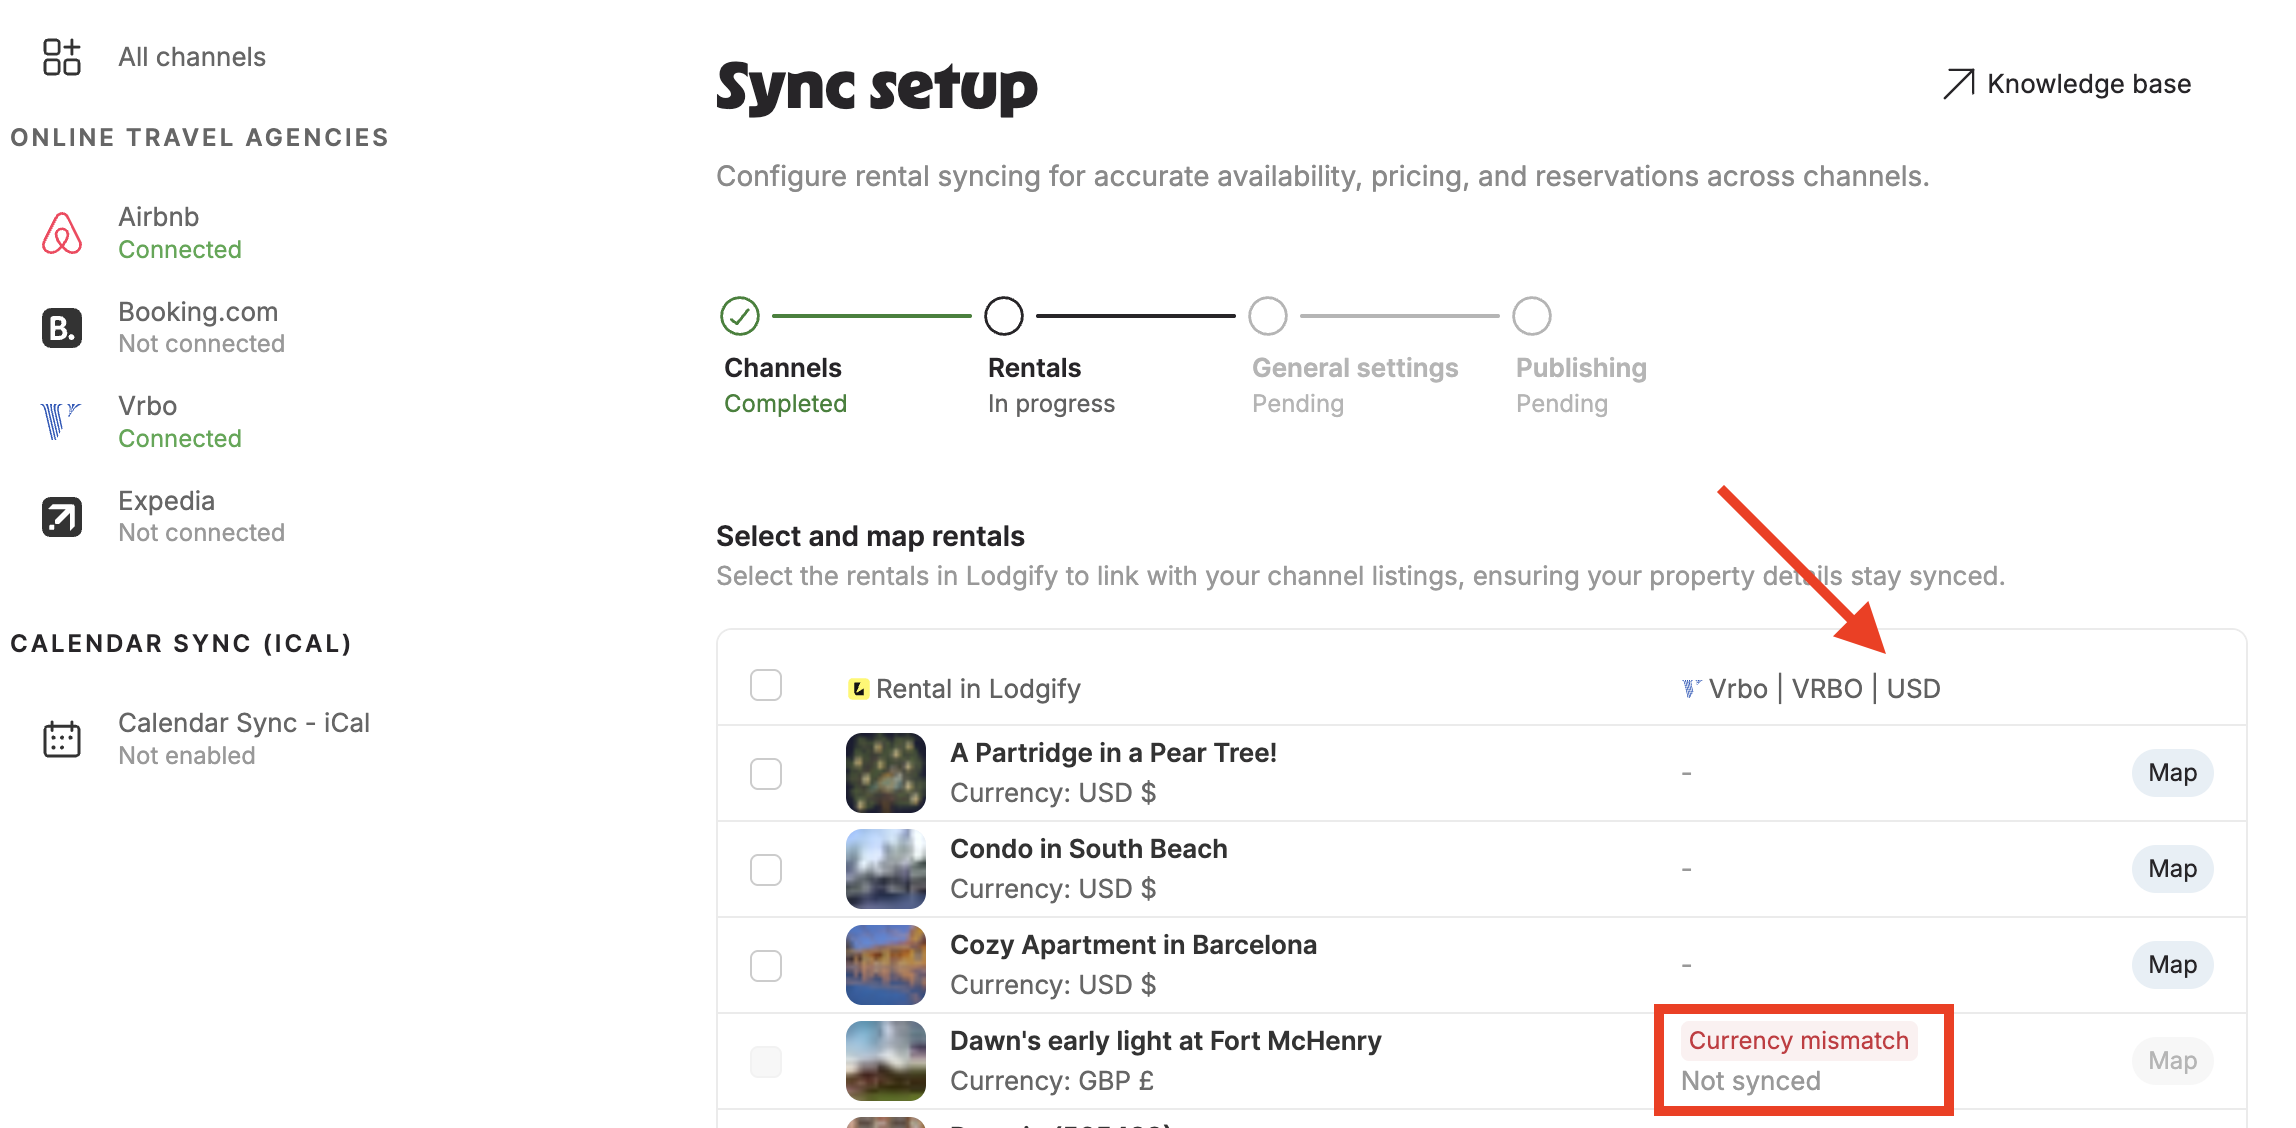Map the Condo in South Beach rental
Screen dimensions: 2296x1128
tap(2172, 869)
